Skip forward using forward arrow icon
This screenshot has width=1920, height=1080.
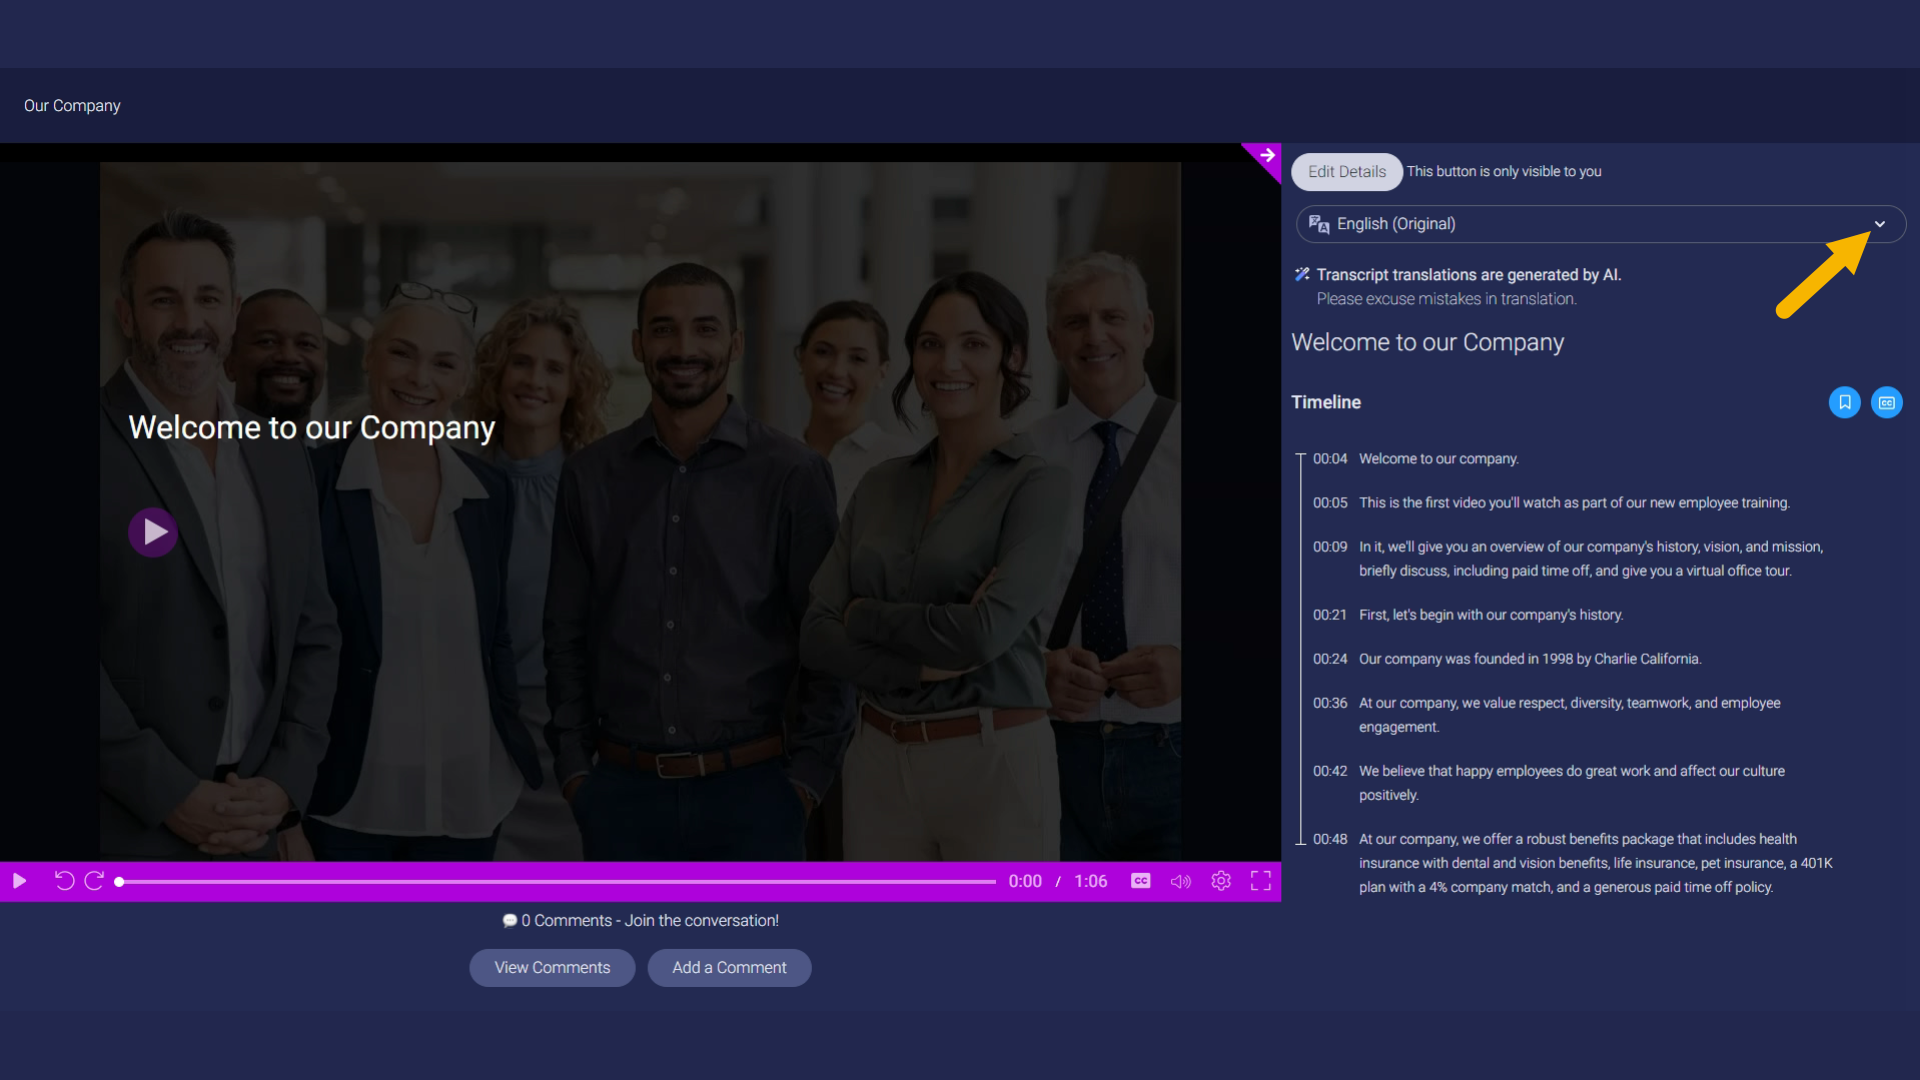tap(94, 881)
